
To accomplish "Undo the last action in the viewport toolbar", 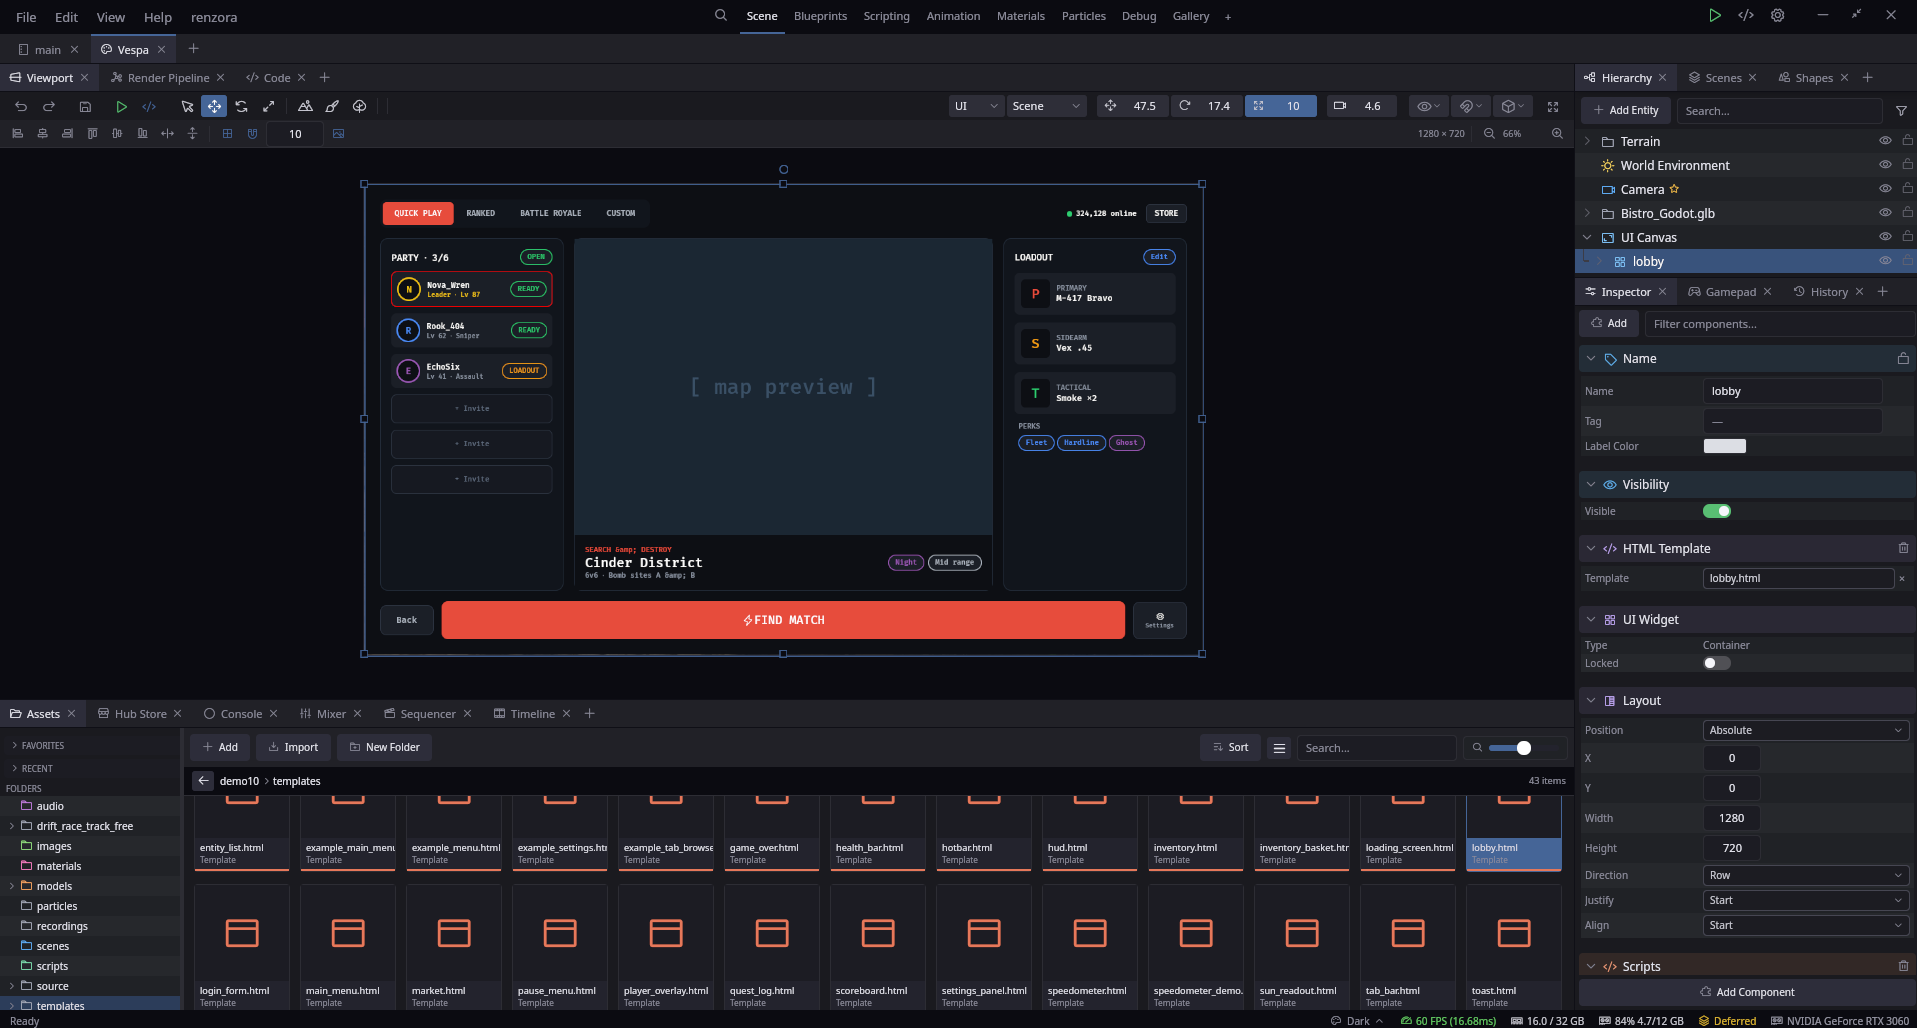I will click(x=21, y=106).
